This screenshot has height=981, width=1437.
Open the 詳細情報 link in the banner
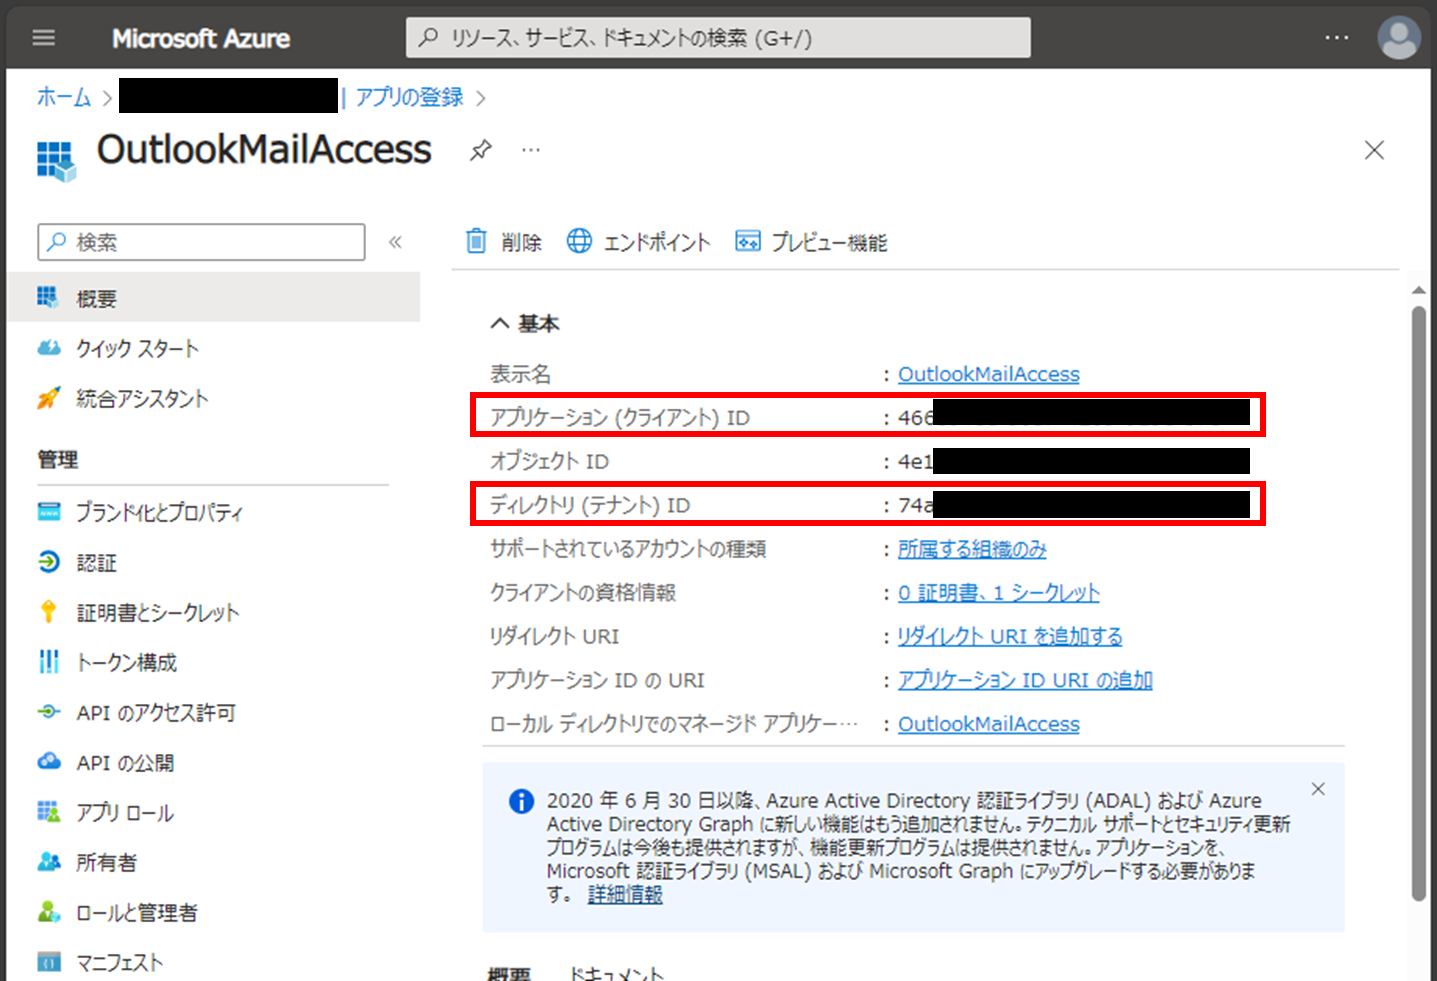tap(625, 895)
